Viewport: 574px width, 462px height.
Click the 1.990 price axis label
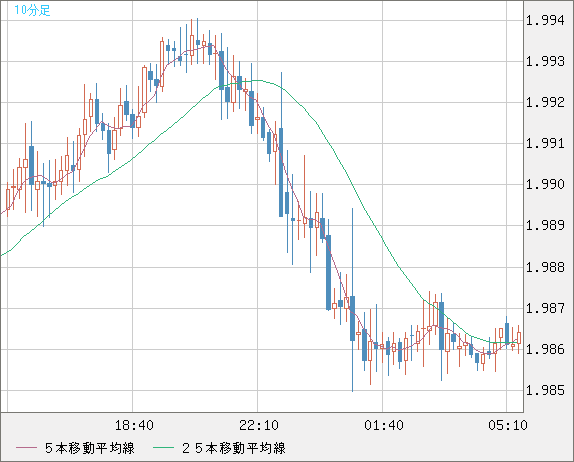pos(545,184)
